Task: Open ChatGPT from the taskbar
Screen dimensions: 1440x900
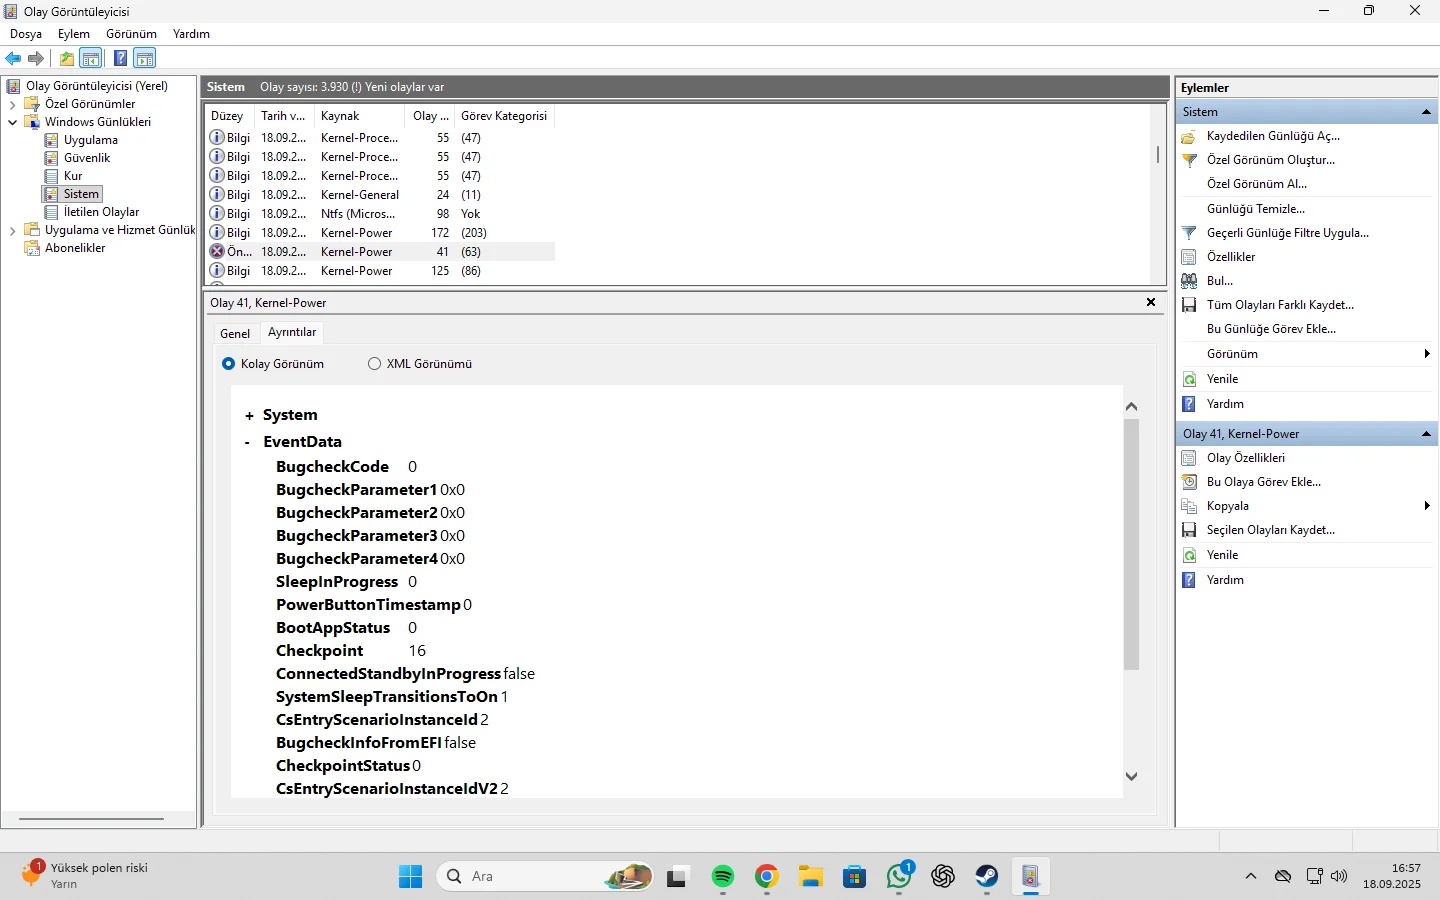Action: click(x=943, y=877)
